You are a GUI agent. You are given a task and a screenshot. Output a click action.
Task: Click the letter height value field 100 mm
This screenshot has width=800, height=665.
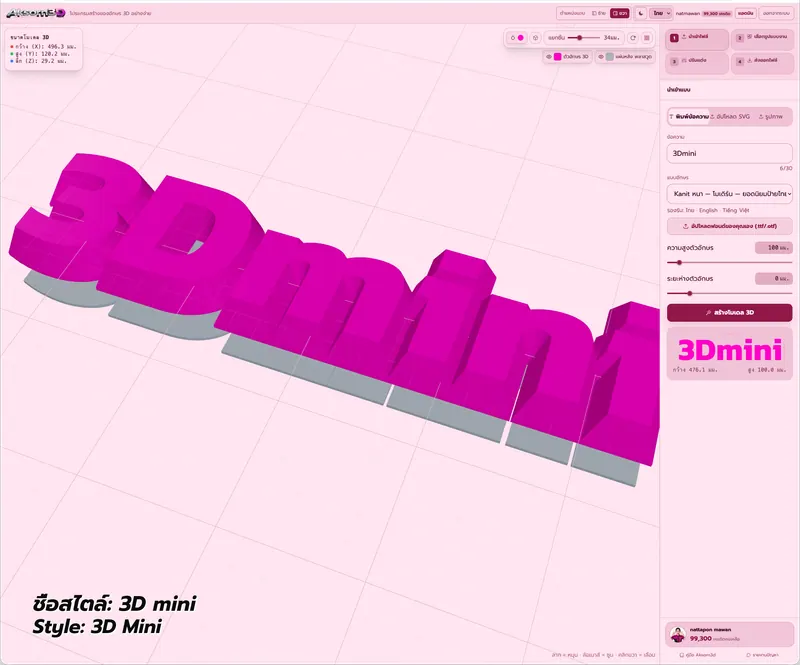click(773, 248)
